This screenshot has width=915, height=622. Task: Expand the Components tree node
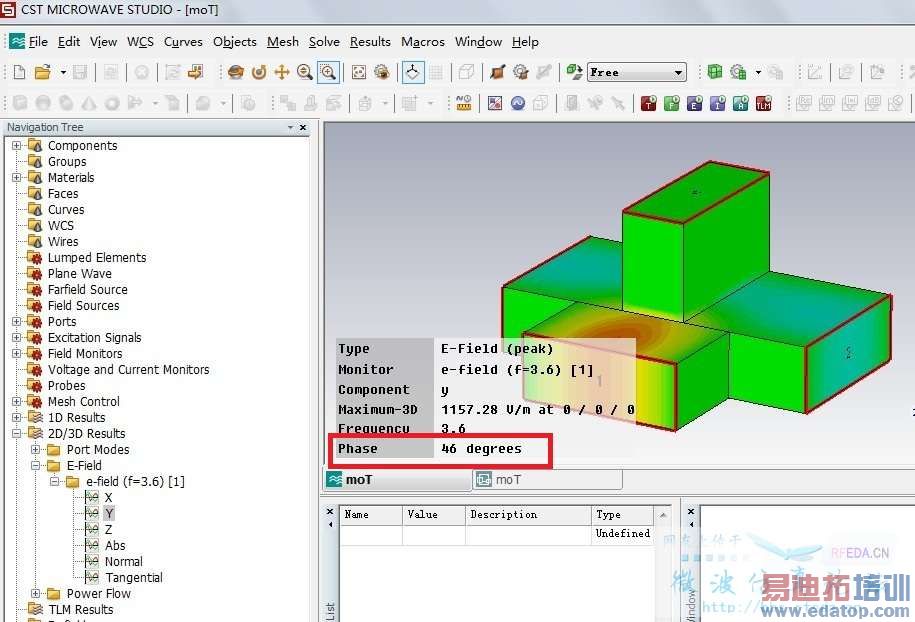pos(17,146)
